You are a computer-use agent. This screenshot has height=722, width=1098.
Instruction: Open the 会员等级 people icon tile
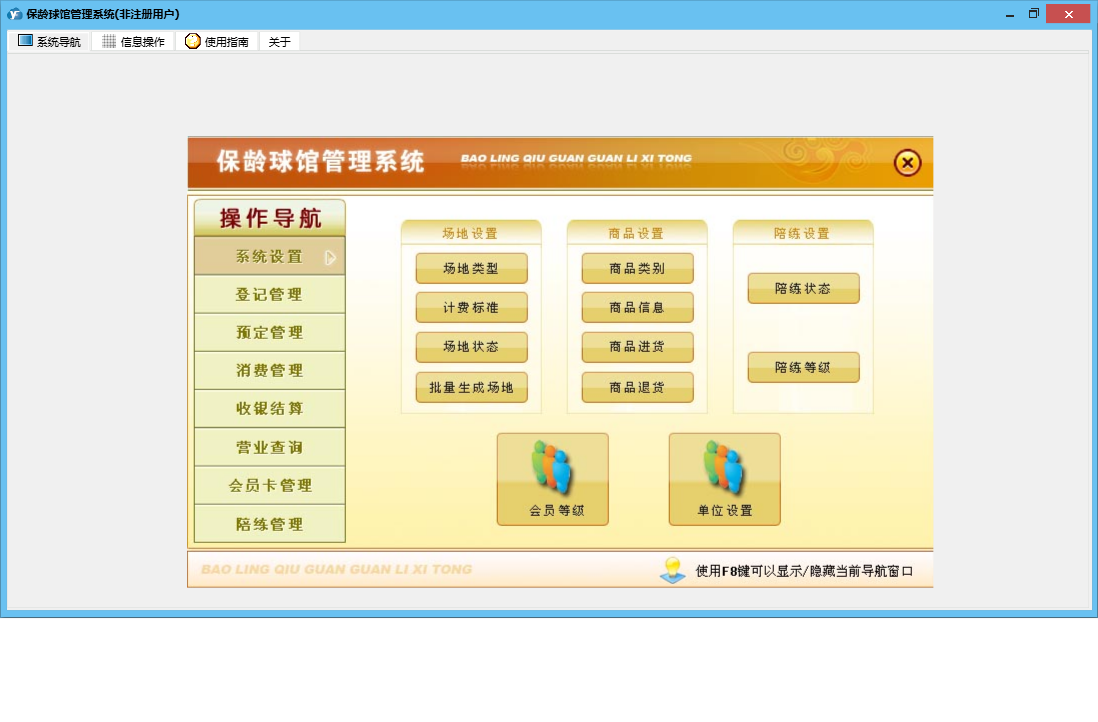click(553, 479)
